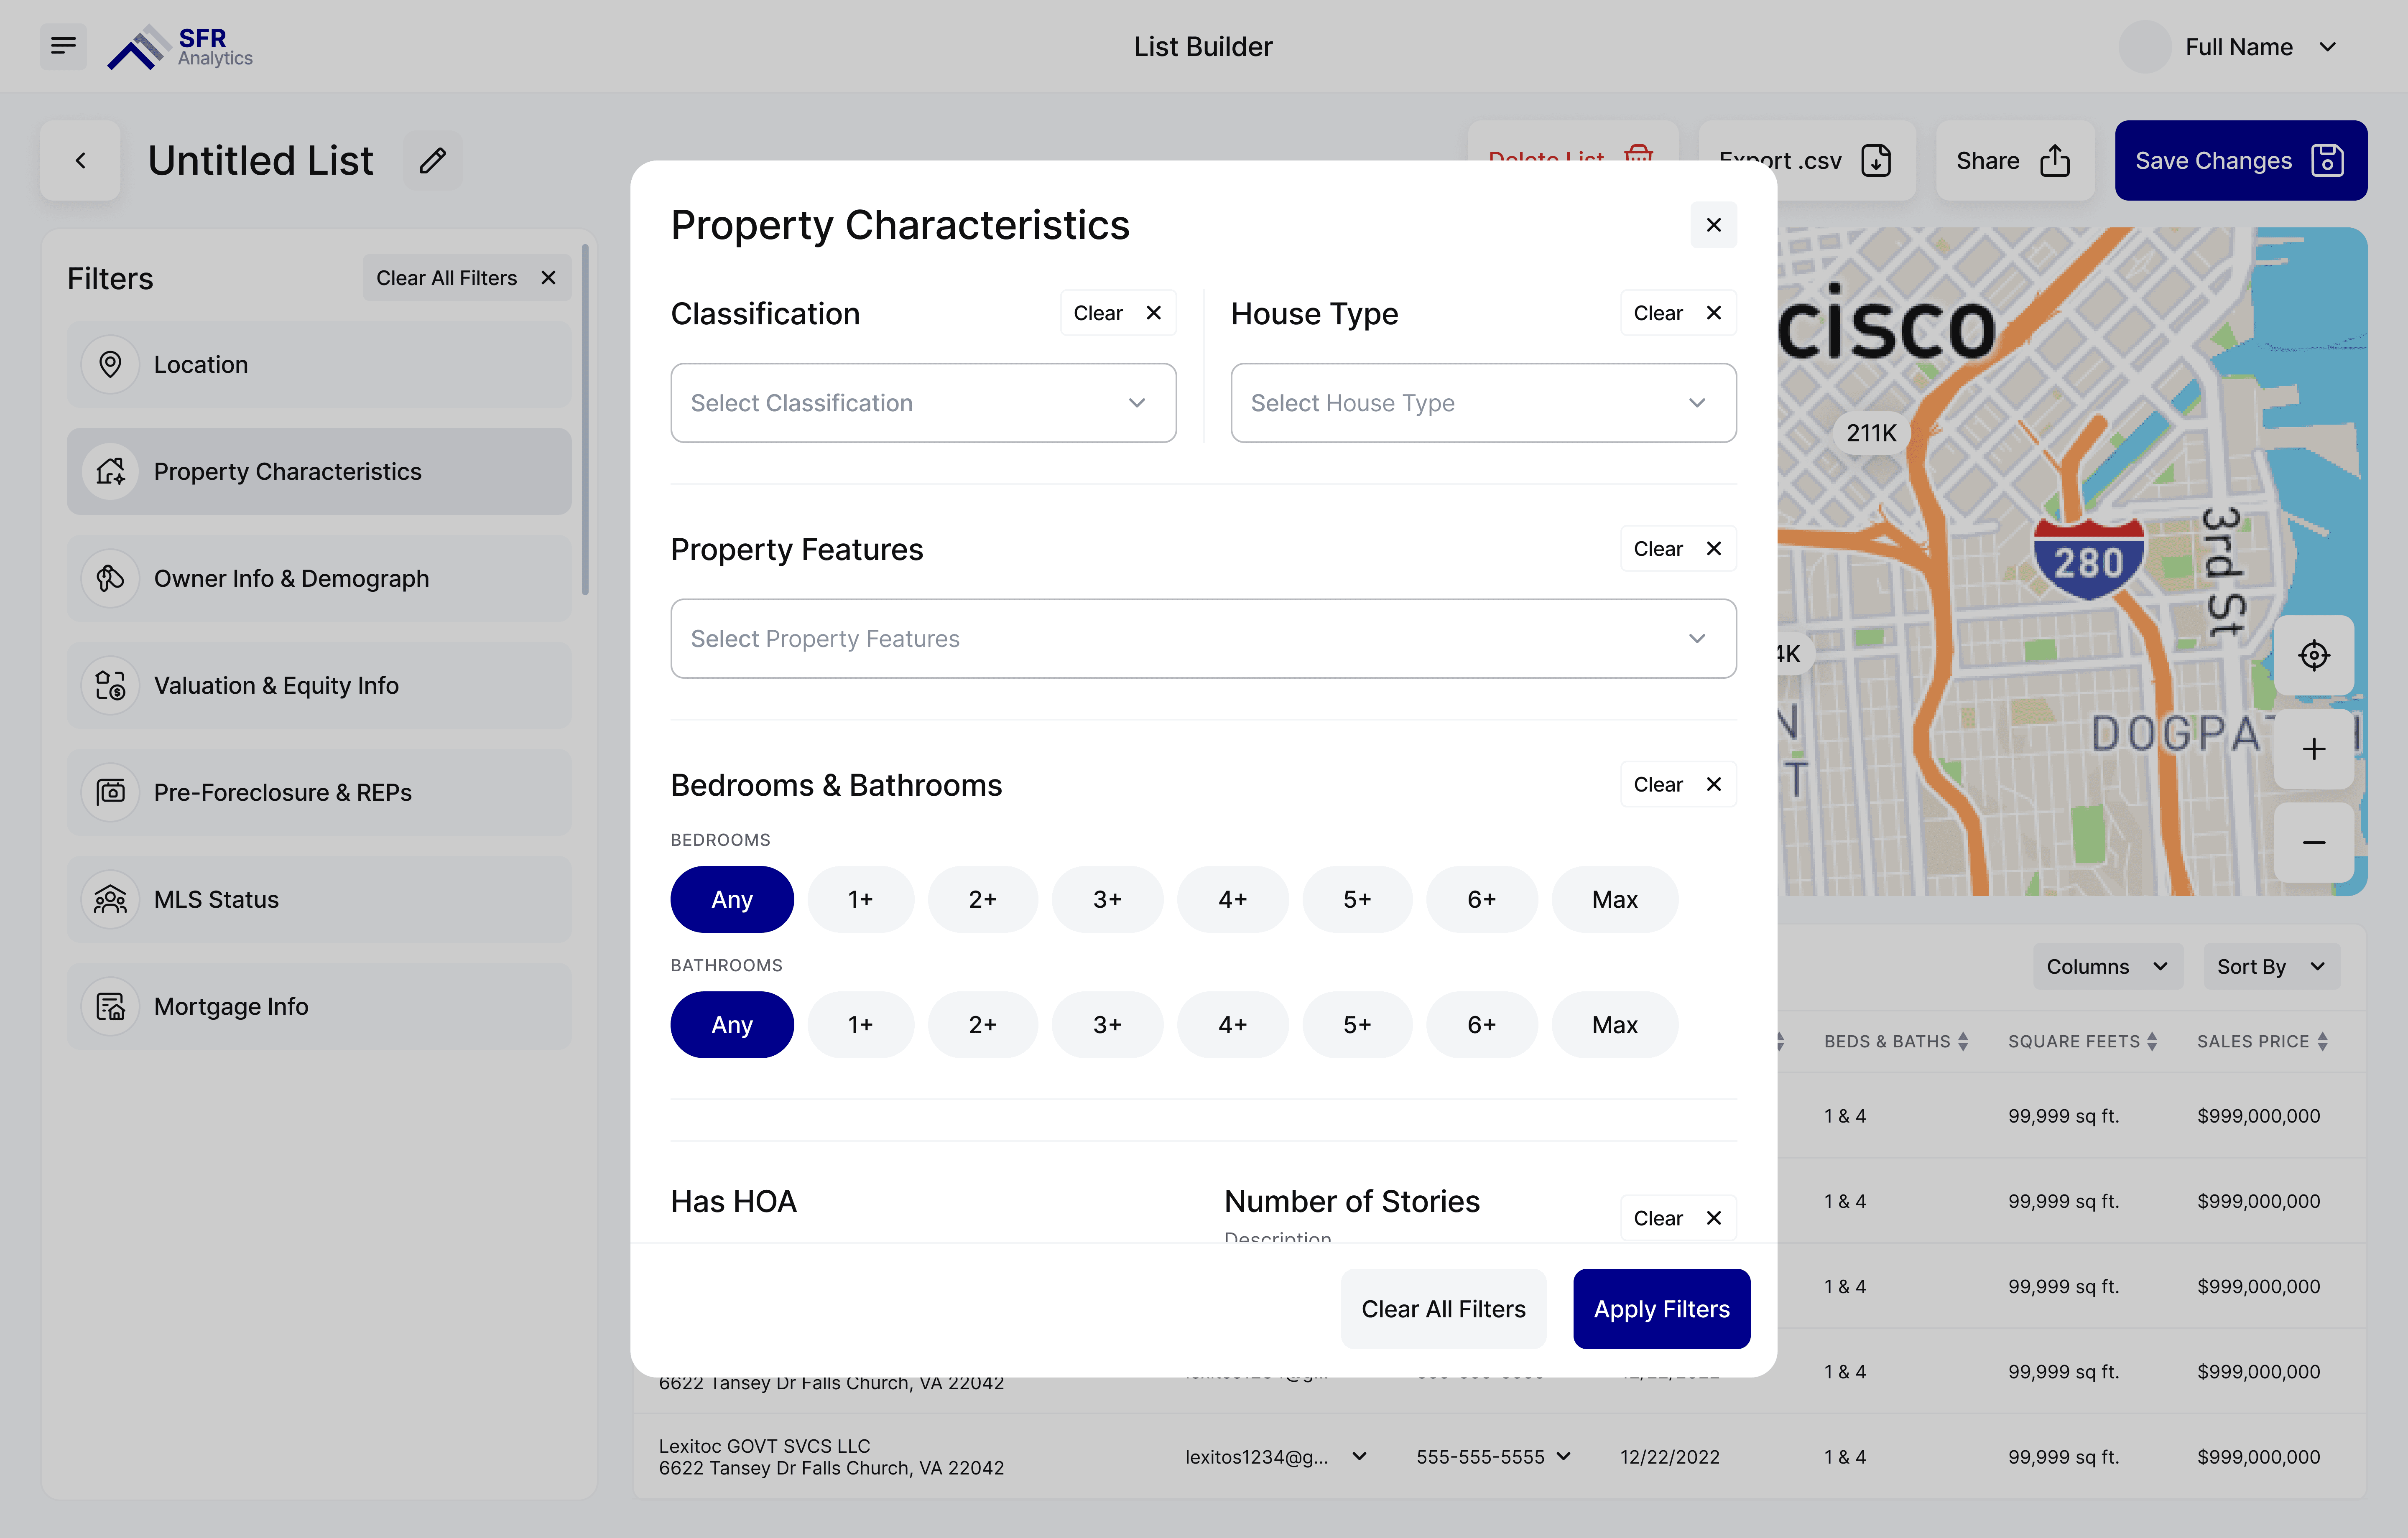Click Save Changes button

(x=2240, y=160)
